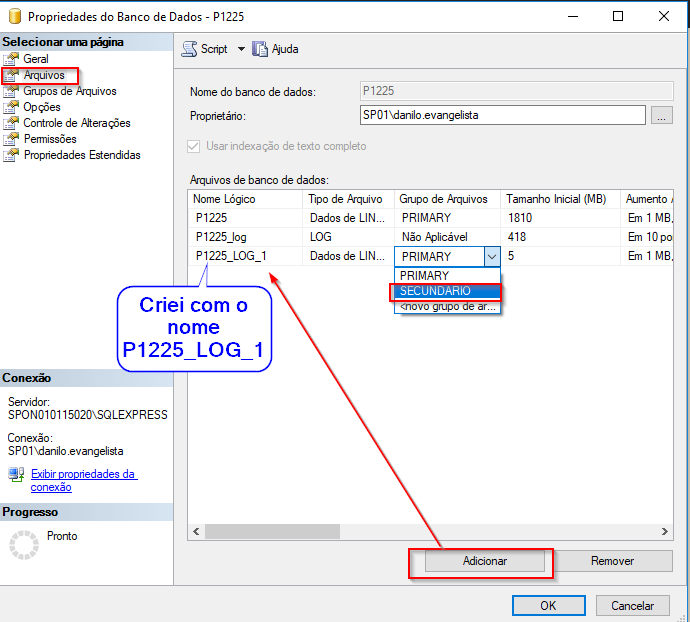Click the initial size 5 cell
Screen dimensions: 690x622
560,256
